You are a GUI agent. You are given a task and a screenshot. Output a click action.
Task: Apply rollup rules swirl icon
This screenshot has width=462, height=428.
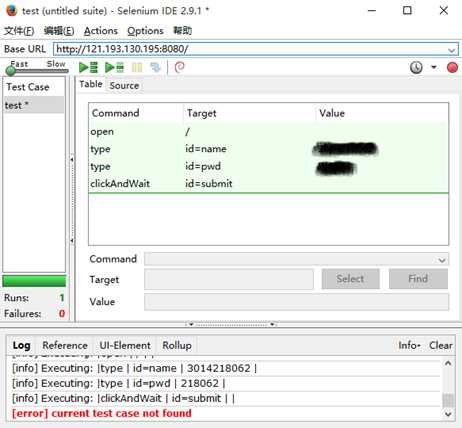tap(179, 67)
